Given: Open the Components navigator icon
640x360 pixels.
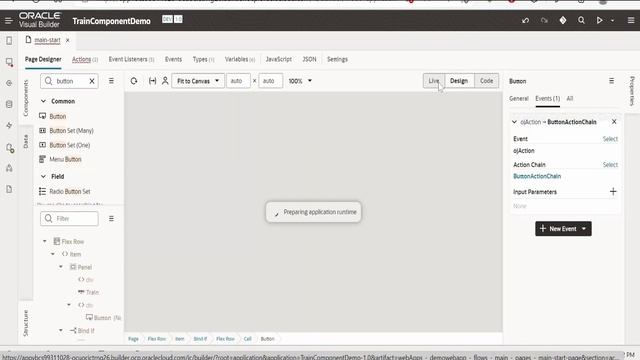Looking at the screenshot, I should pyautogui.click(x=9, y=147).
